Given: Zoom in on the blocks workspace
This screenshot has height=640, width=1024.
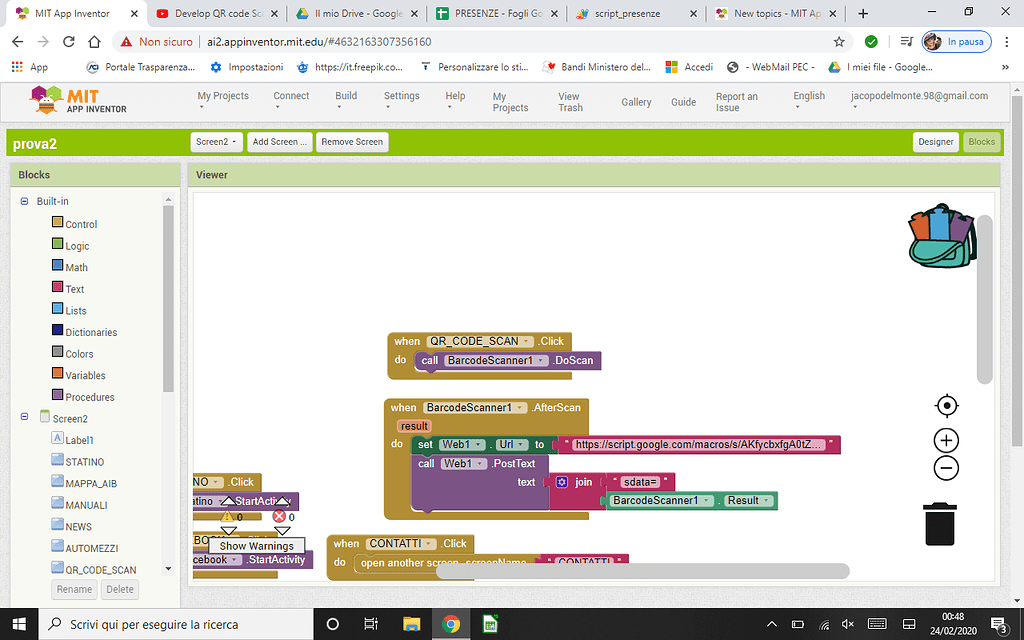Looking at the screenshot, I should [946, 440].
